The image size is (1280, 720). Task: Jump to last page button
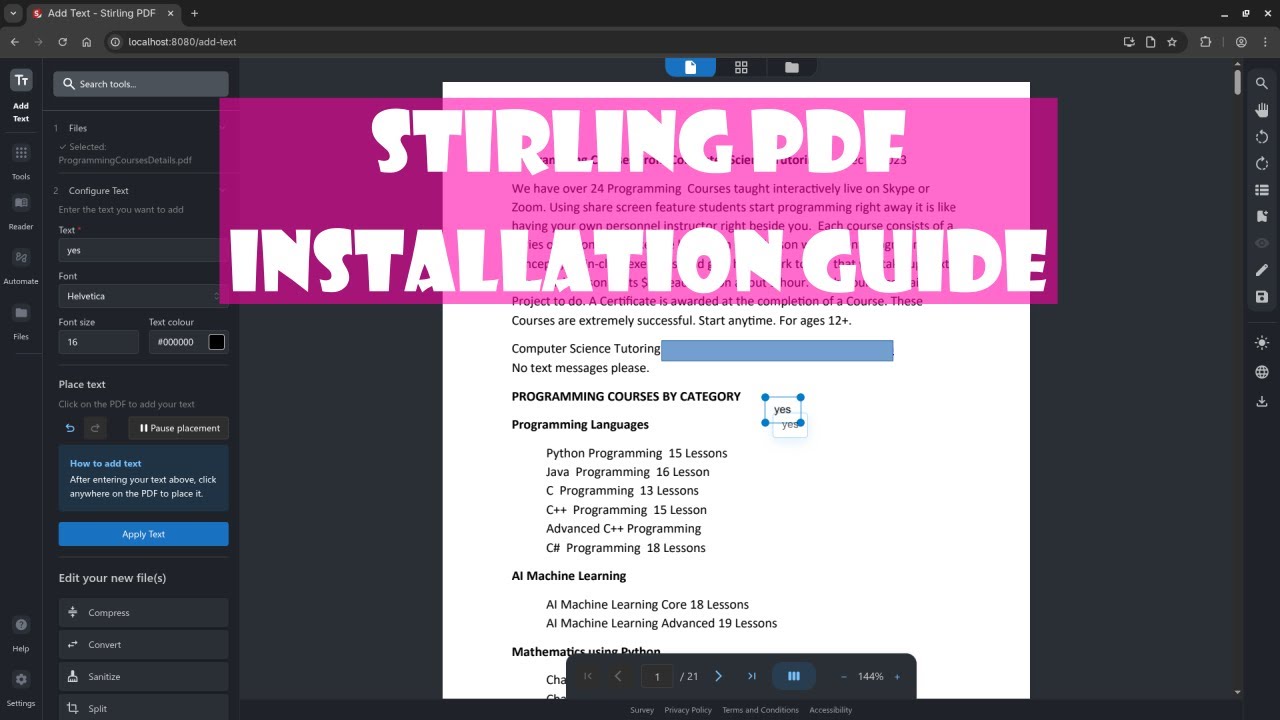[x=752, y=676]
